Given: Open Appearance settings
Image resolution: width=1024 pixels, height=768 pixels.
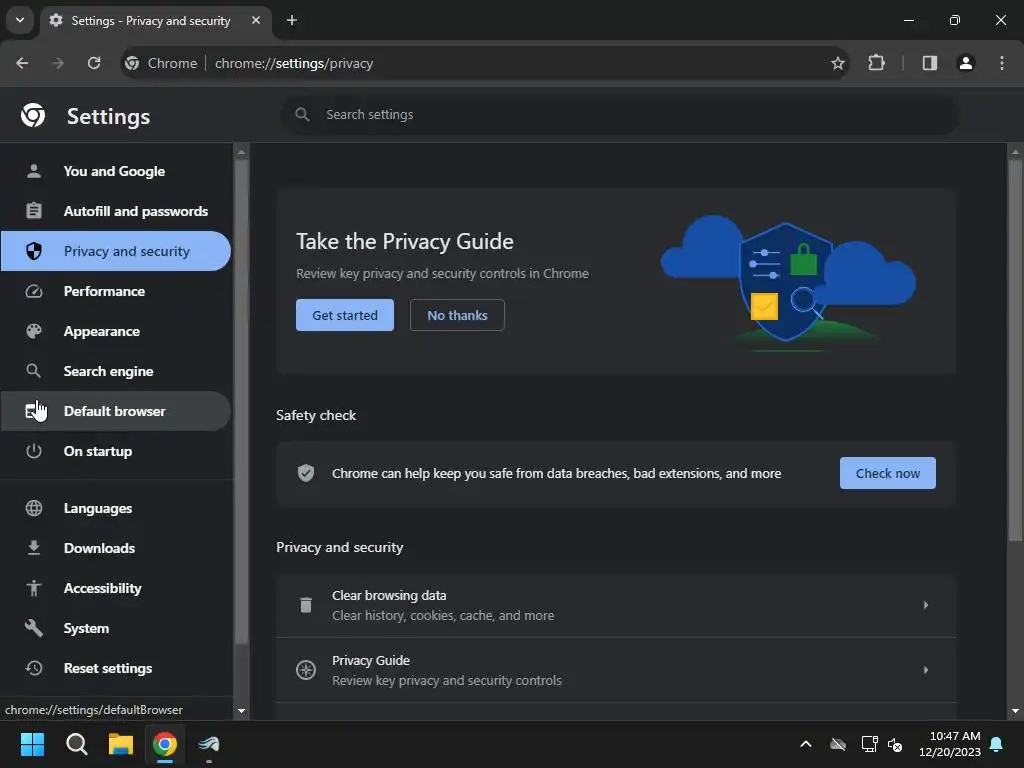Looking at the screenshot, I should 115,331.
